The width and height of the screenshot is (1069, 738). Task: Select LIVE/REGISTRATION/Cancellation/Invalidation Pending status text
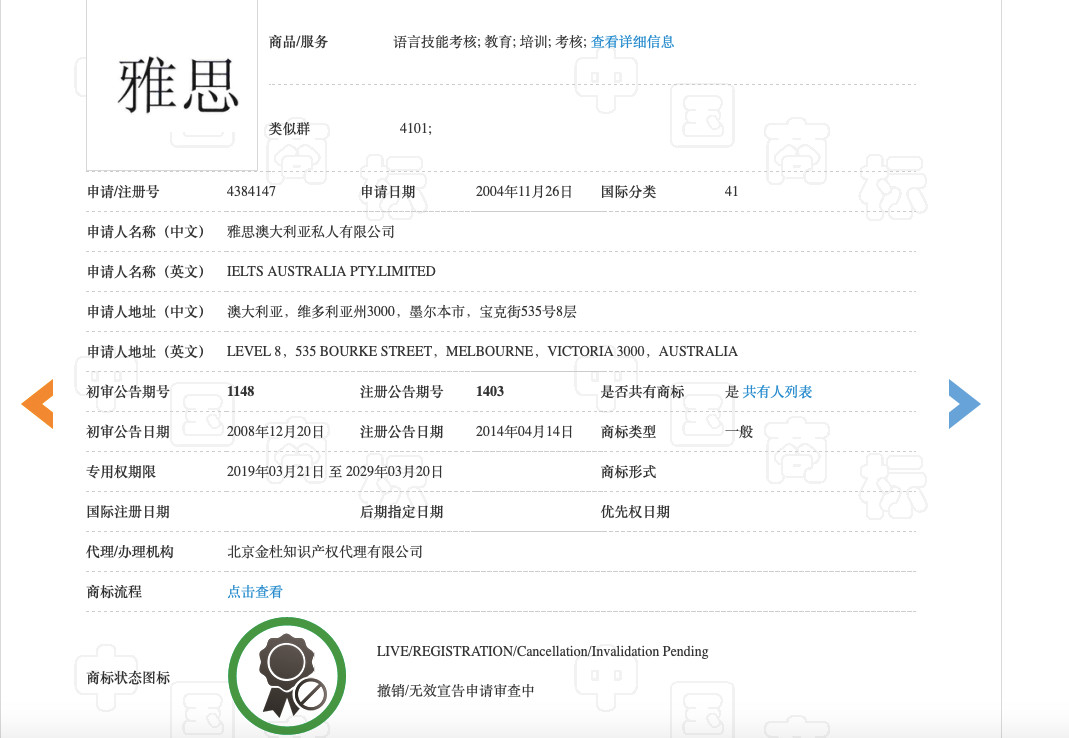542,651
